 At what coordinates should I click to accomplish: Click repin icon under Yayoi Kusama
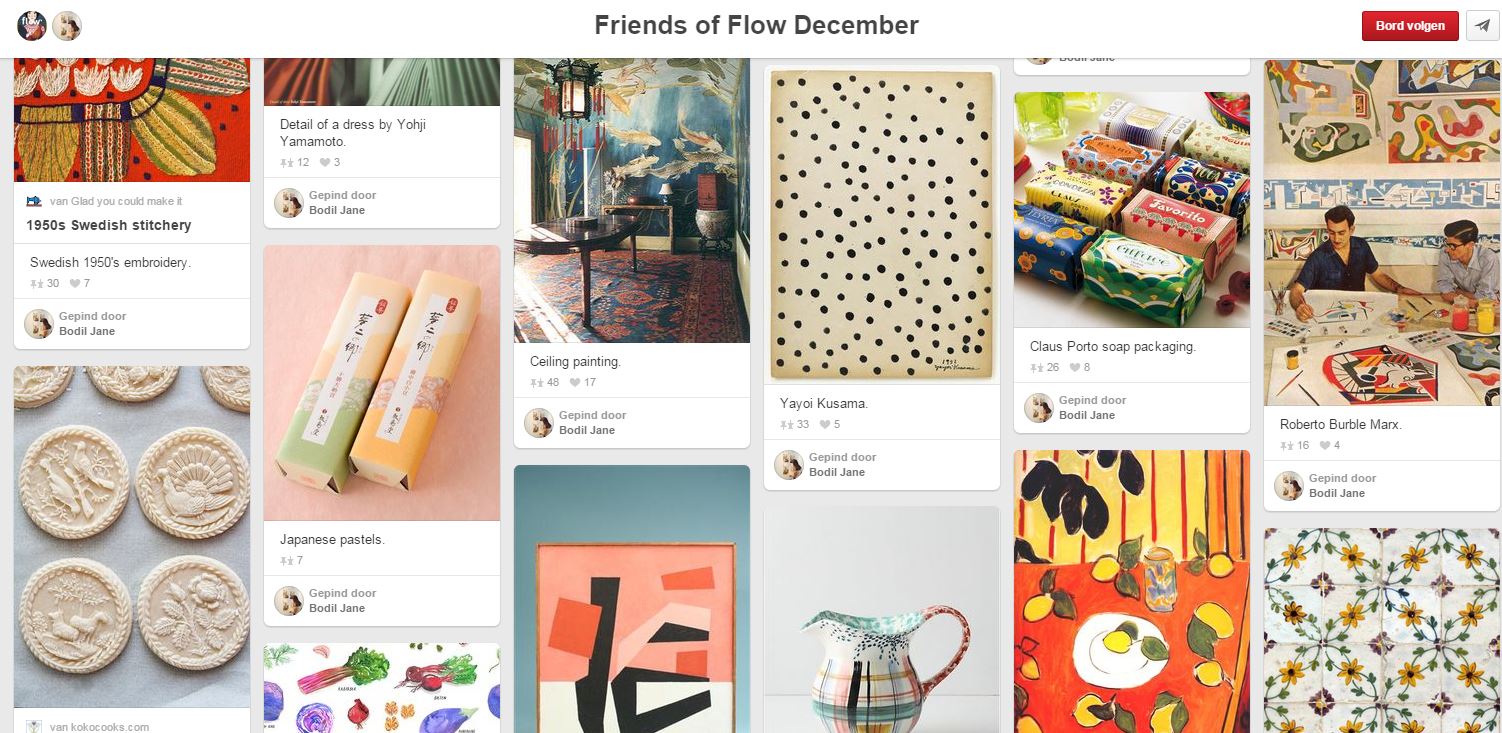click(x=786, y=424)
